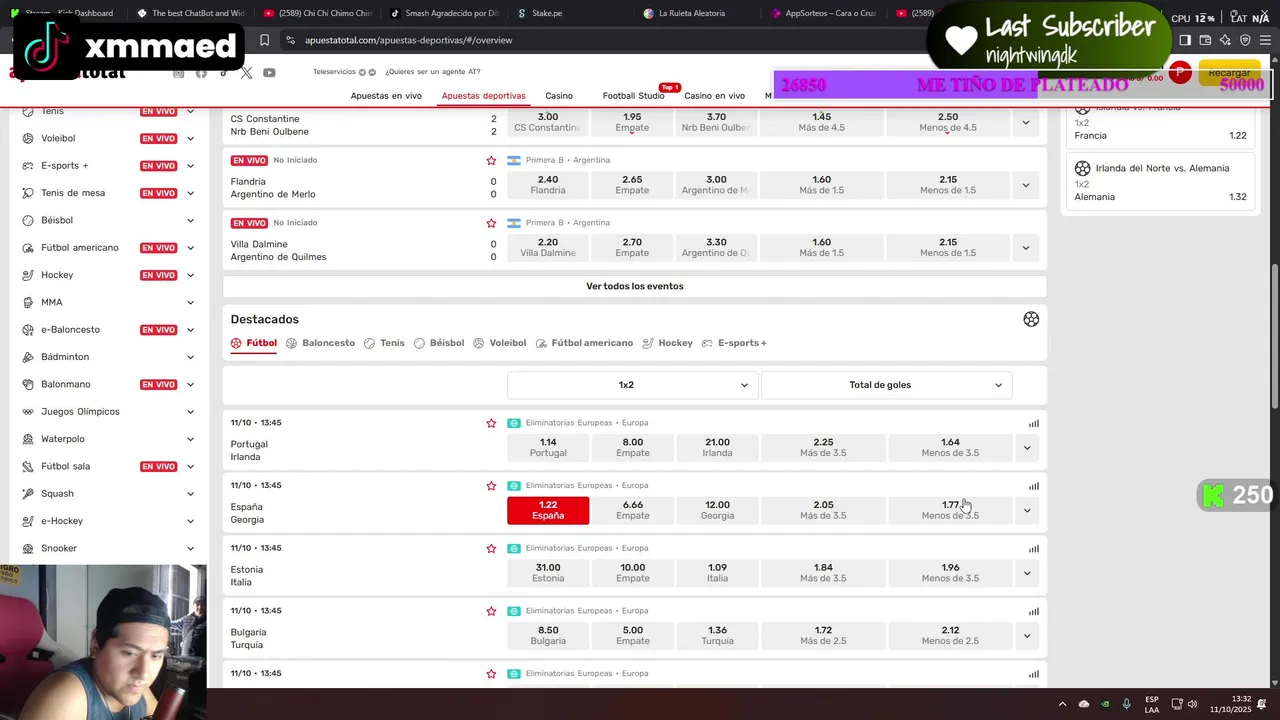This screenshot has width=1280, height=720.
Task: Click the E-sports + sidebar icon
Action: tap(28, 166)
